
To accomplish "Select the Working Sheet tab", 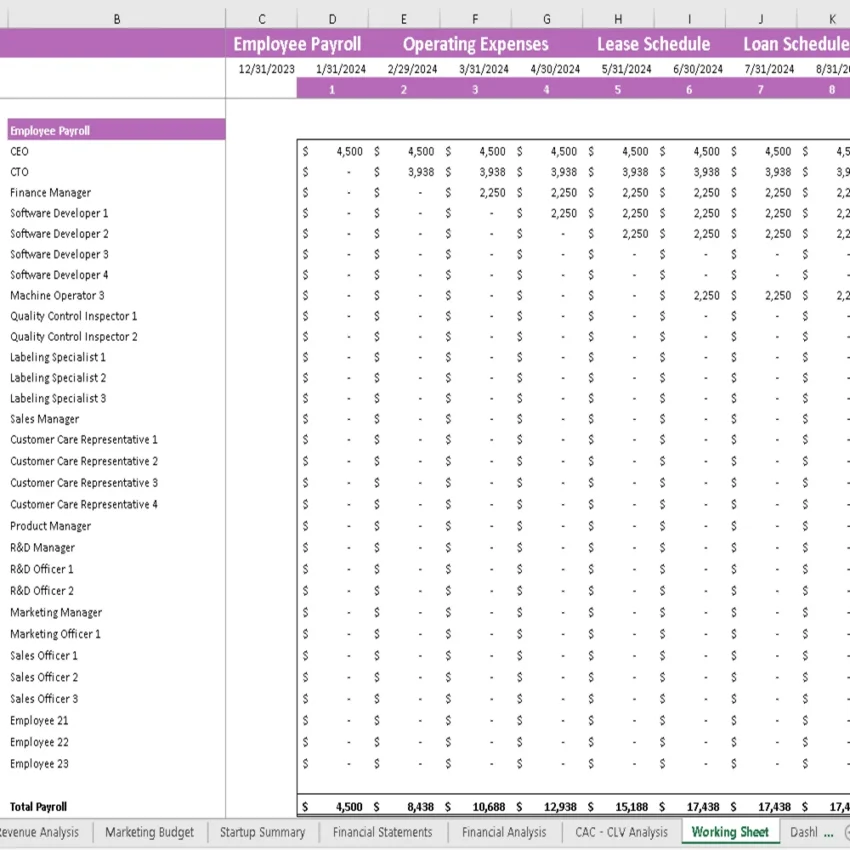I will 729,832.
